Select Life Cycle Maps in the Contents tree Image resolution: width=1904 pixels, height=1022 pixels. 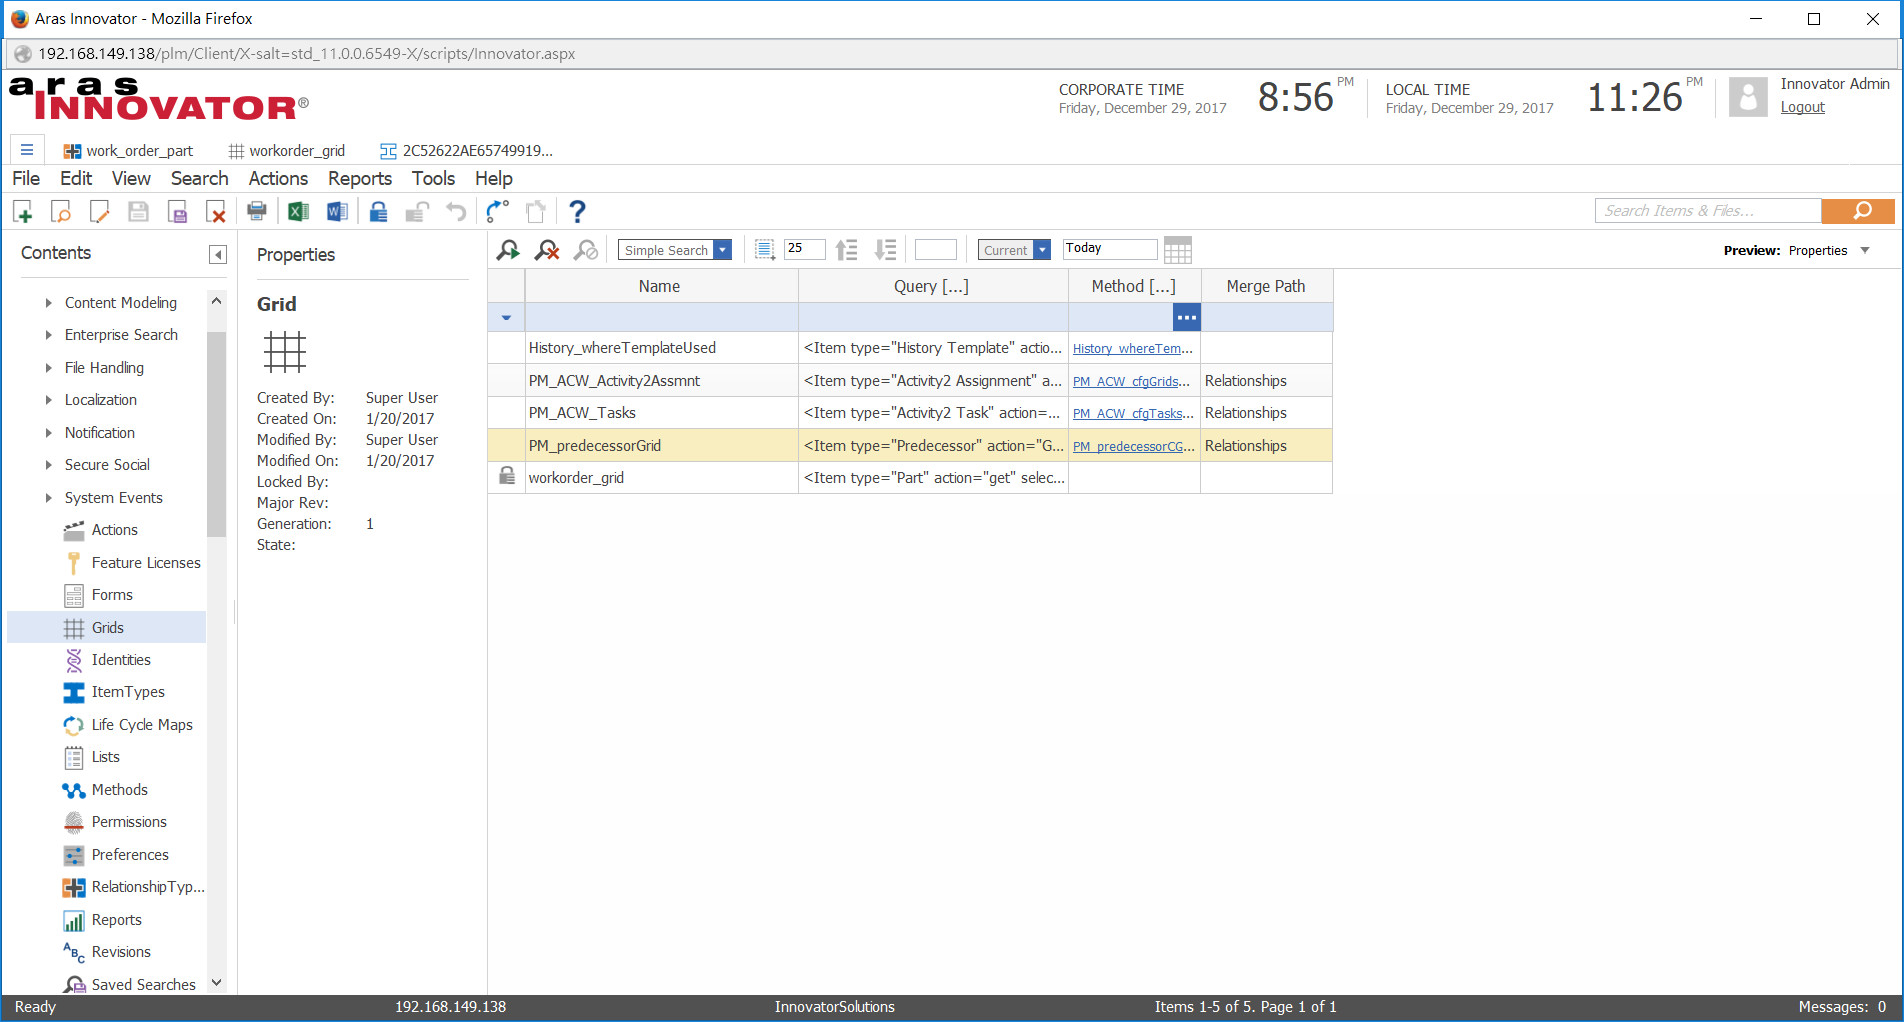coord(142,725)
